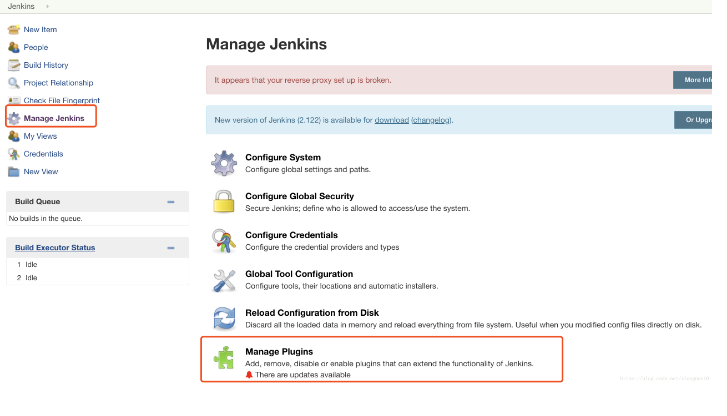Click the Configure System gear icon
This screenshot has height=416, width=727.
pos(224,163)
